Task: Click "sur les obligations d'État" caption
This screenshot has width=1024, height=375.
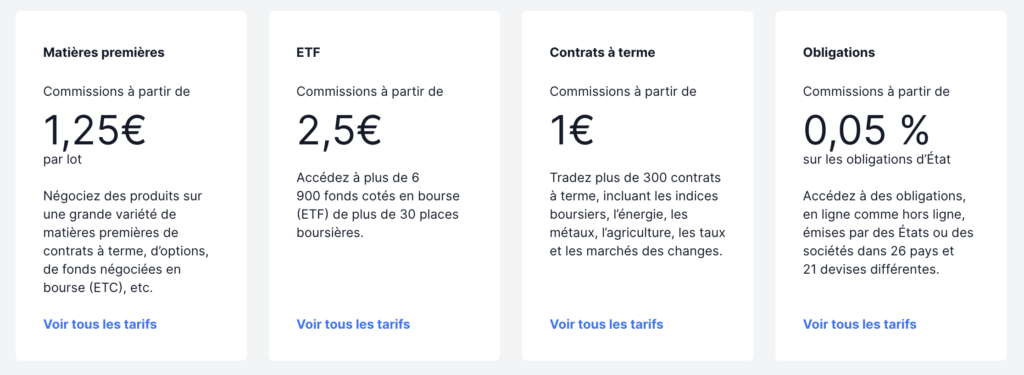Action: tap(877, 159)
